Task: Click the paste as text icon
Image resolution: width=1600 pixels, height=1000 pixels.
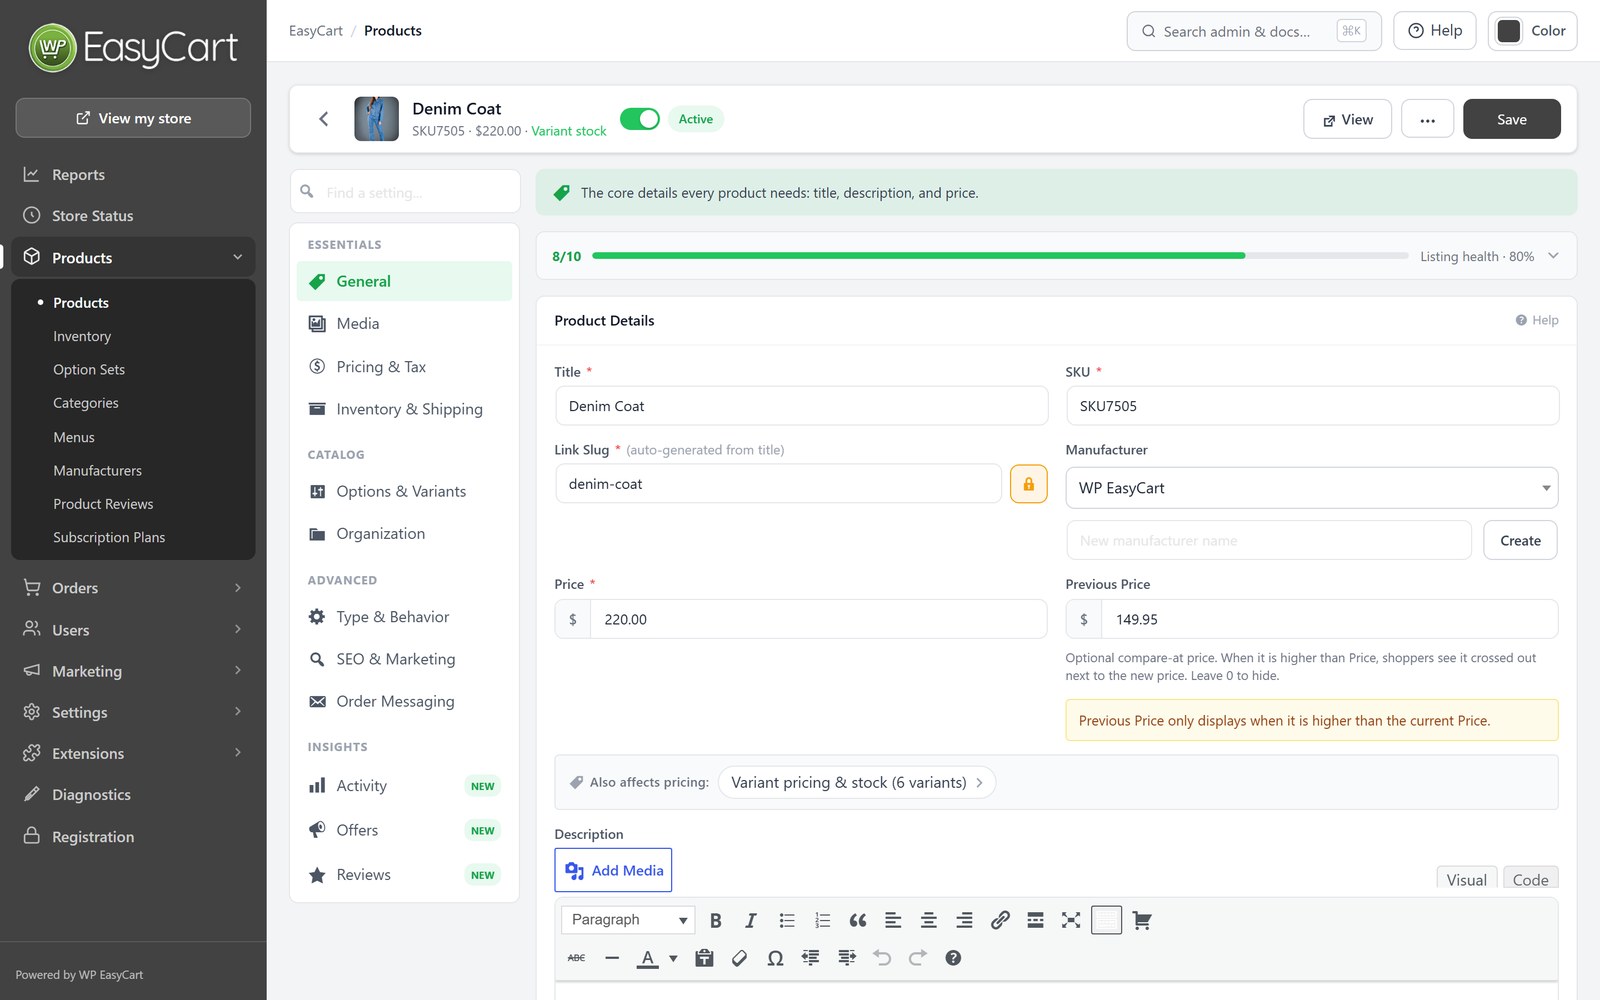Action: 704,958
